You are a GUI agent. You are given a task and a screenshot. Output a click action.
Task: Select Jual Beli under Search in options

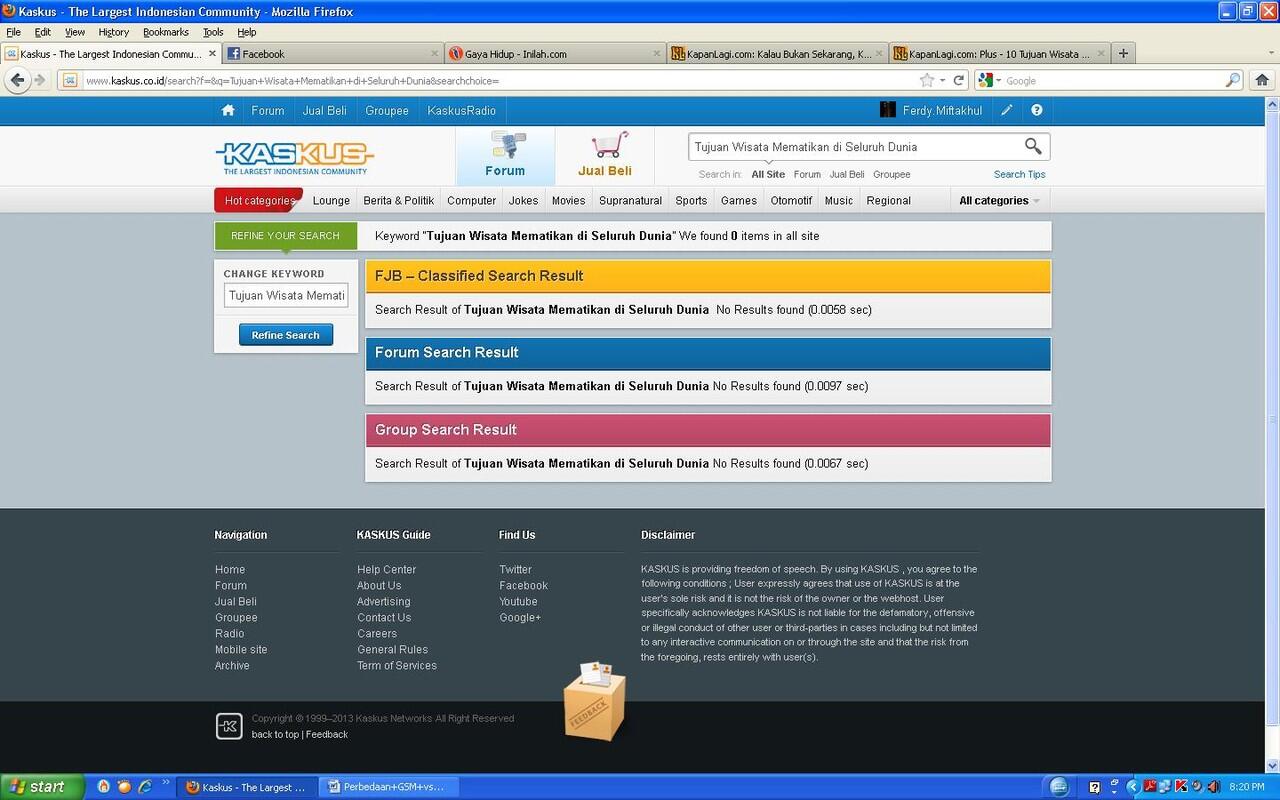tap(847, 174)
